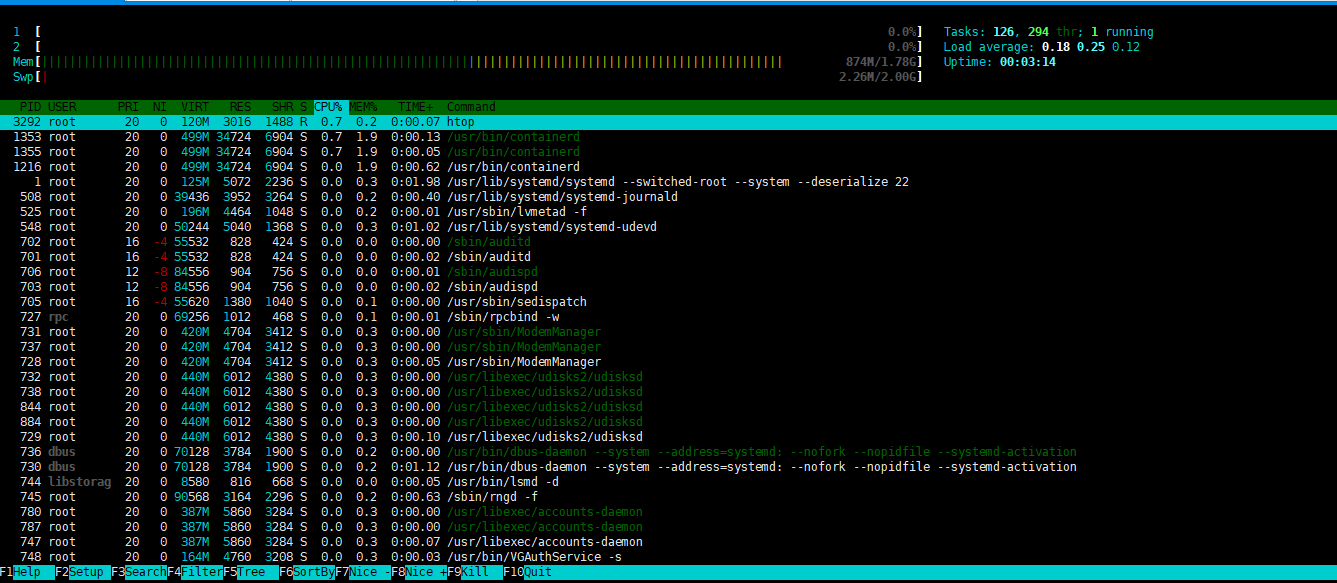Click the CPU 2 usage meter
Image resolution: width=1337 pixels, height=583 pixels.
(467, 47)
